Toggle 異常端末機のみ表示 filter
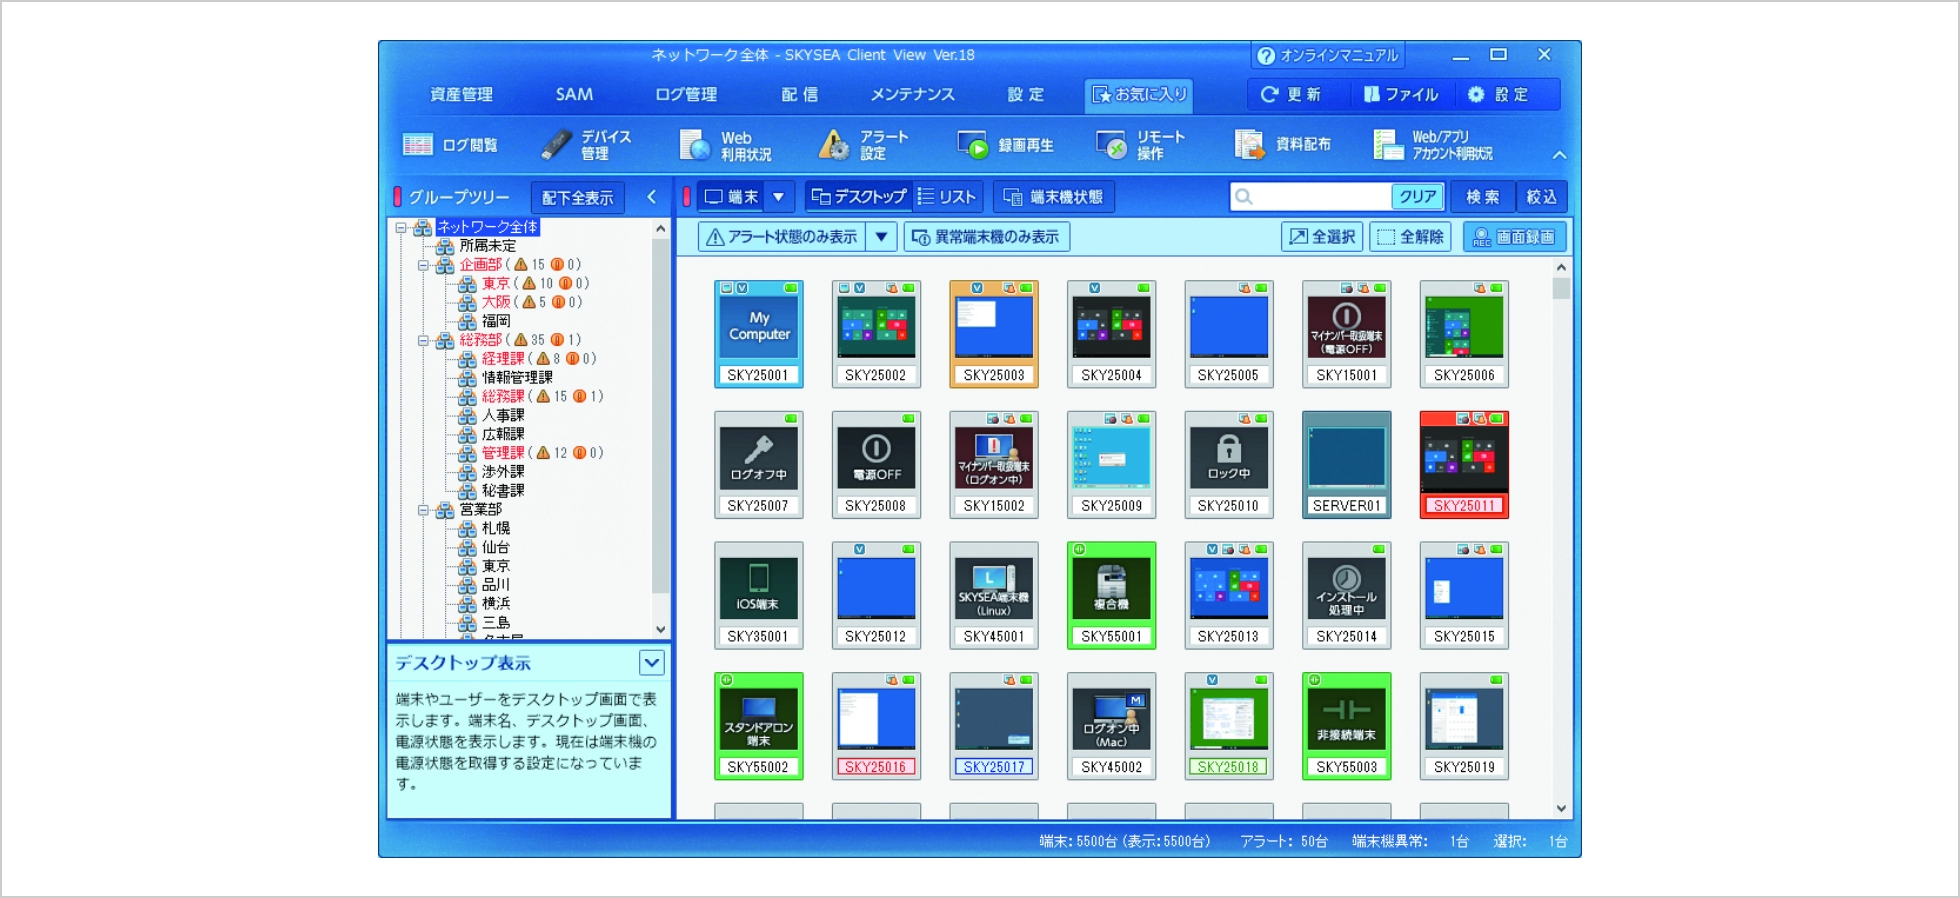 pos(986,237)
